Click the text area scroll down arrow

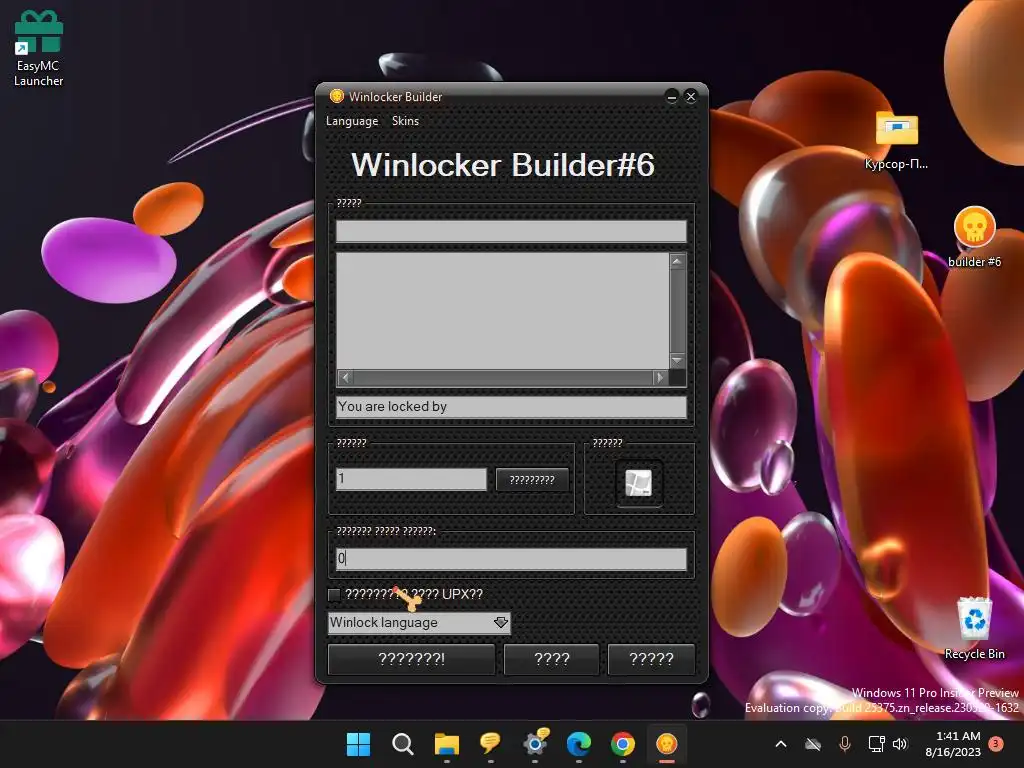677,360
